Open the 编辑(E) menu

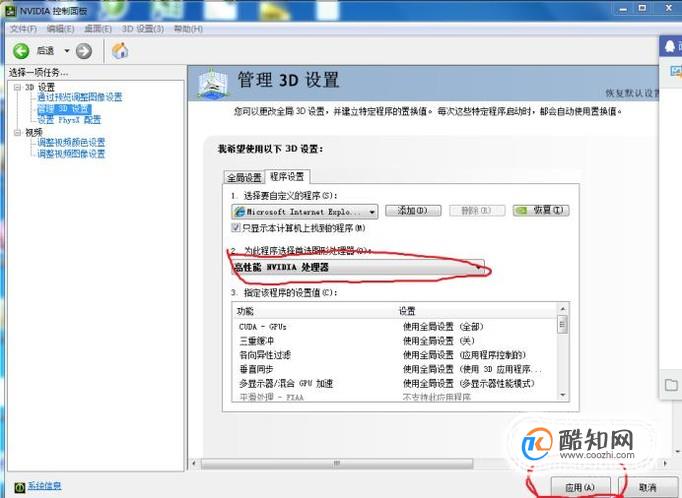60,29
